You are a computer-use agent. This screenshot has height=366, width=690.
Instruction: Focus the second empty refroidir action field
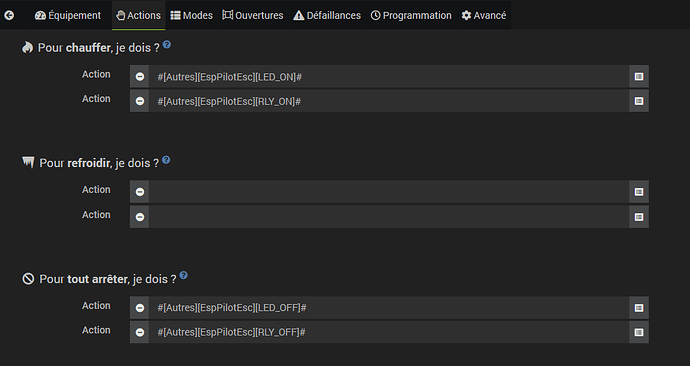pyautogui.click(x=389, y=217)
